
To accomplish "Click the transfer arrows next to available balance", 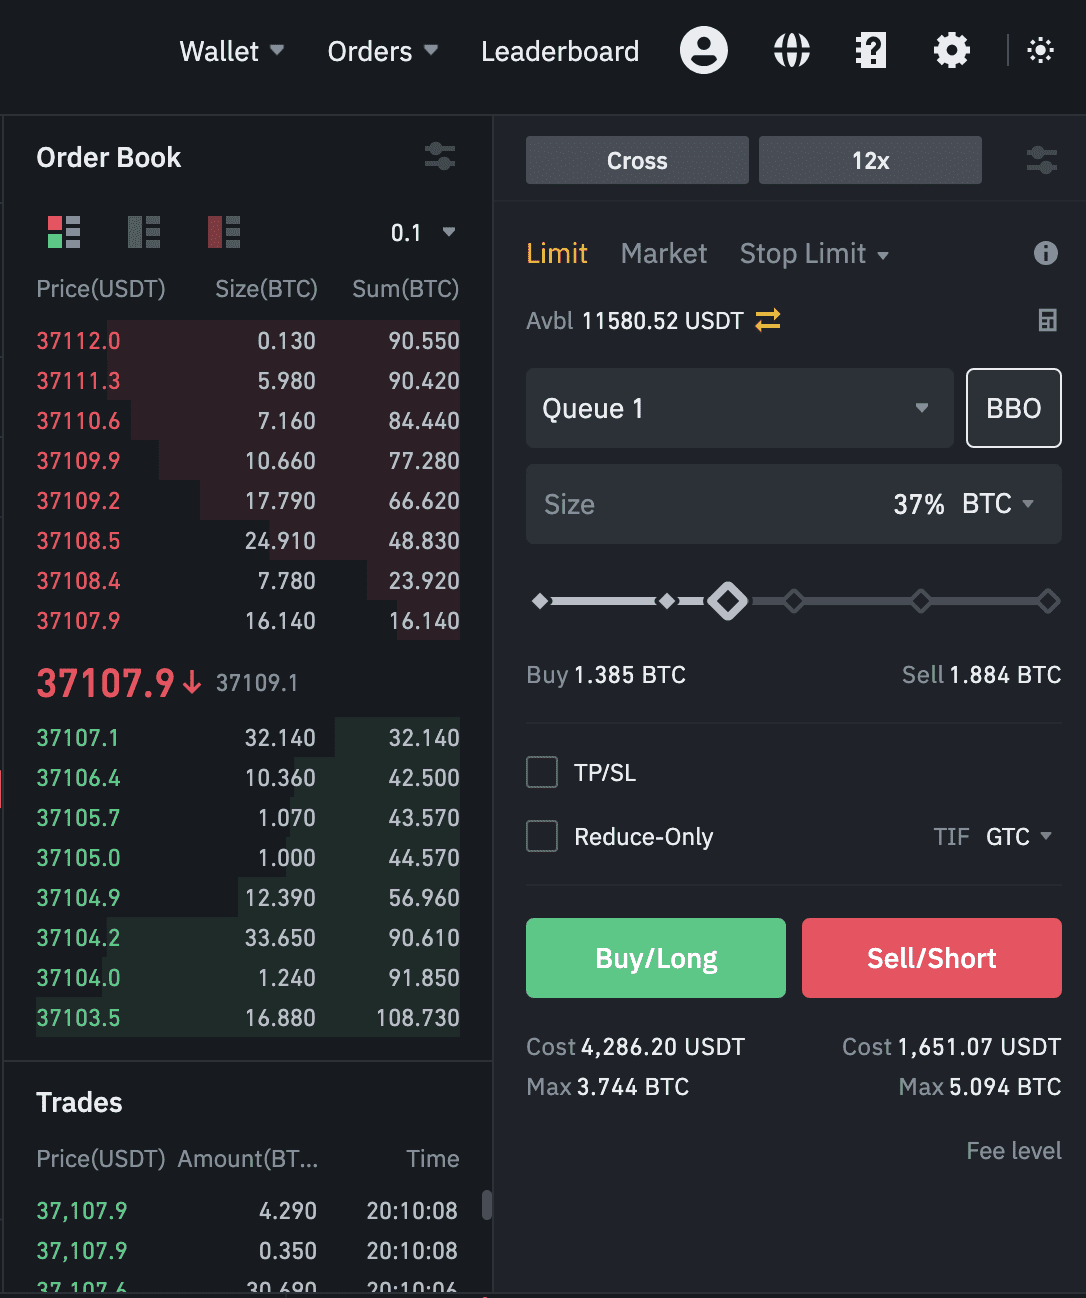I will (x=768, y=320).
